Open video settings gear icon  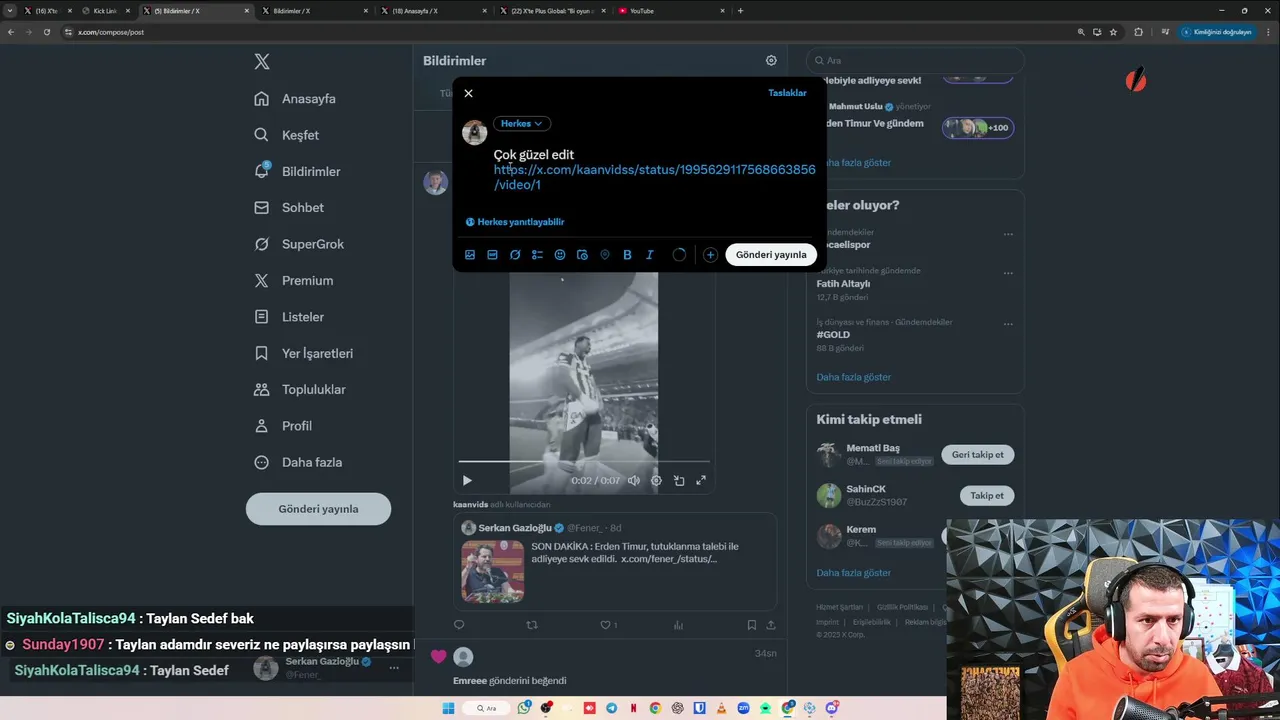pyautogui.click(x=656, y=481)
